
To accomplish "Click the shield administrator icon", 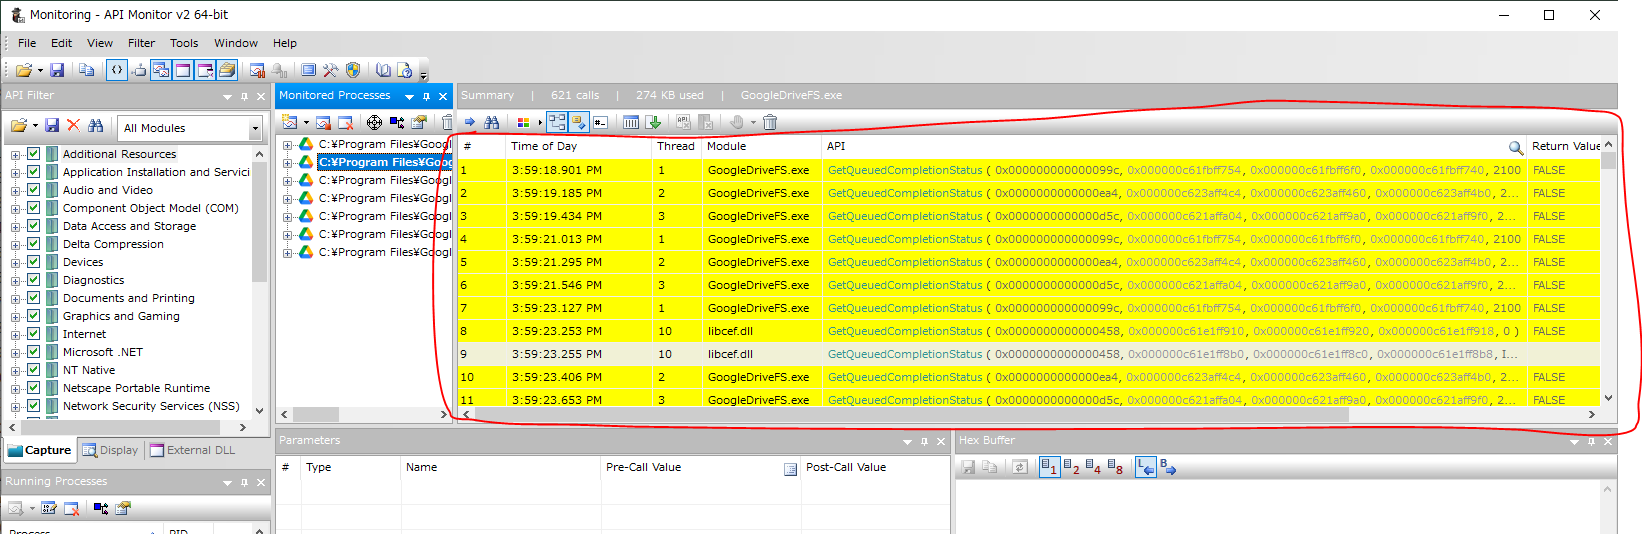I will pyautogui.click(x=353, y=70).
